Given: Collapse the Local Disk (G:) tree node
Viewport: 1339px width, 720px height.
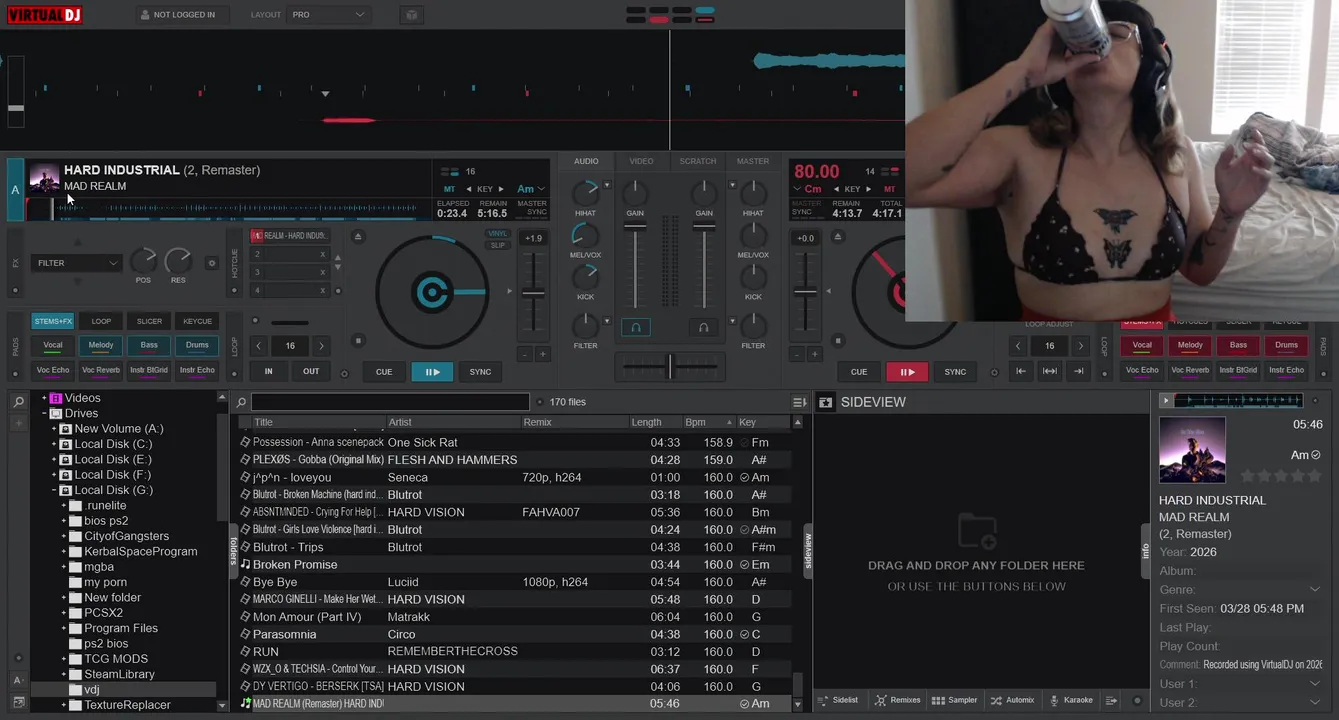Looking at the screenshot, I should 54,490.
